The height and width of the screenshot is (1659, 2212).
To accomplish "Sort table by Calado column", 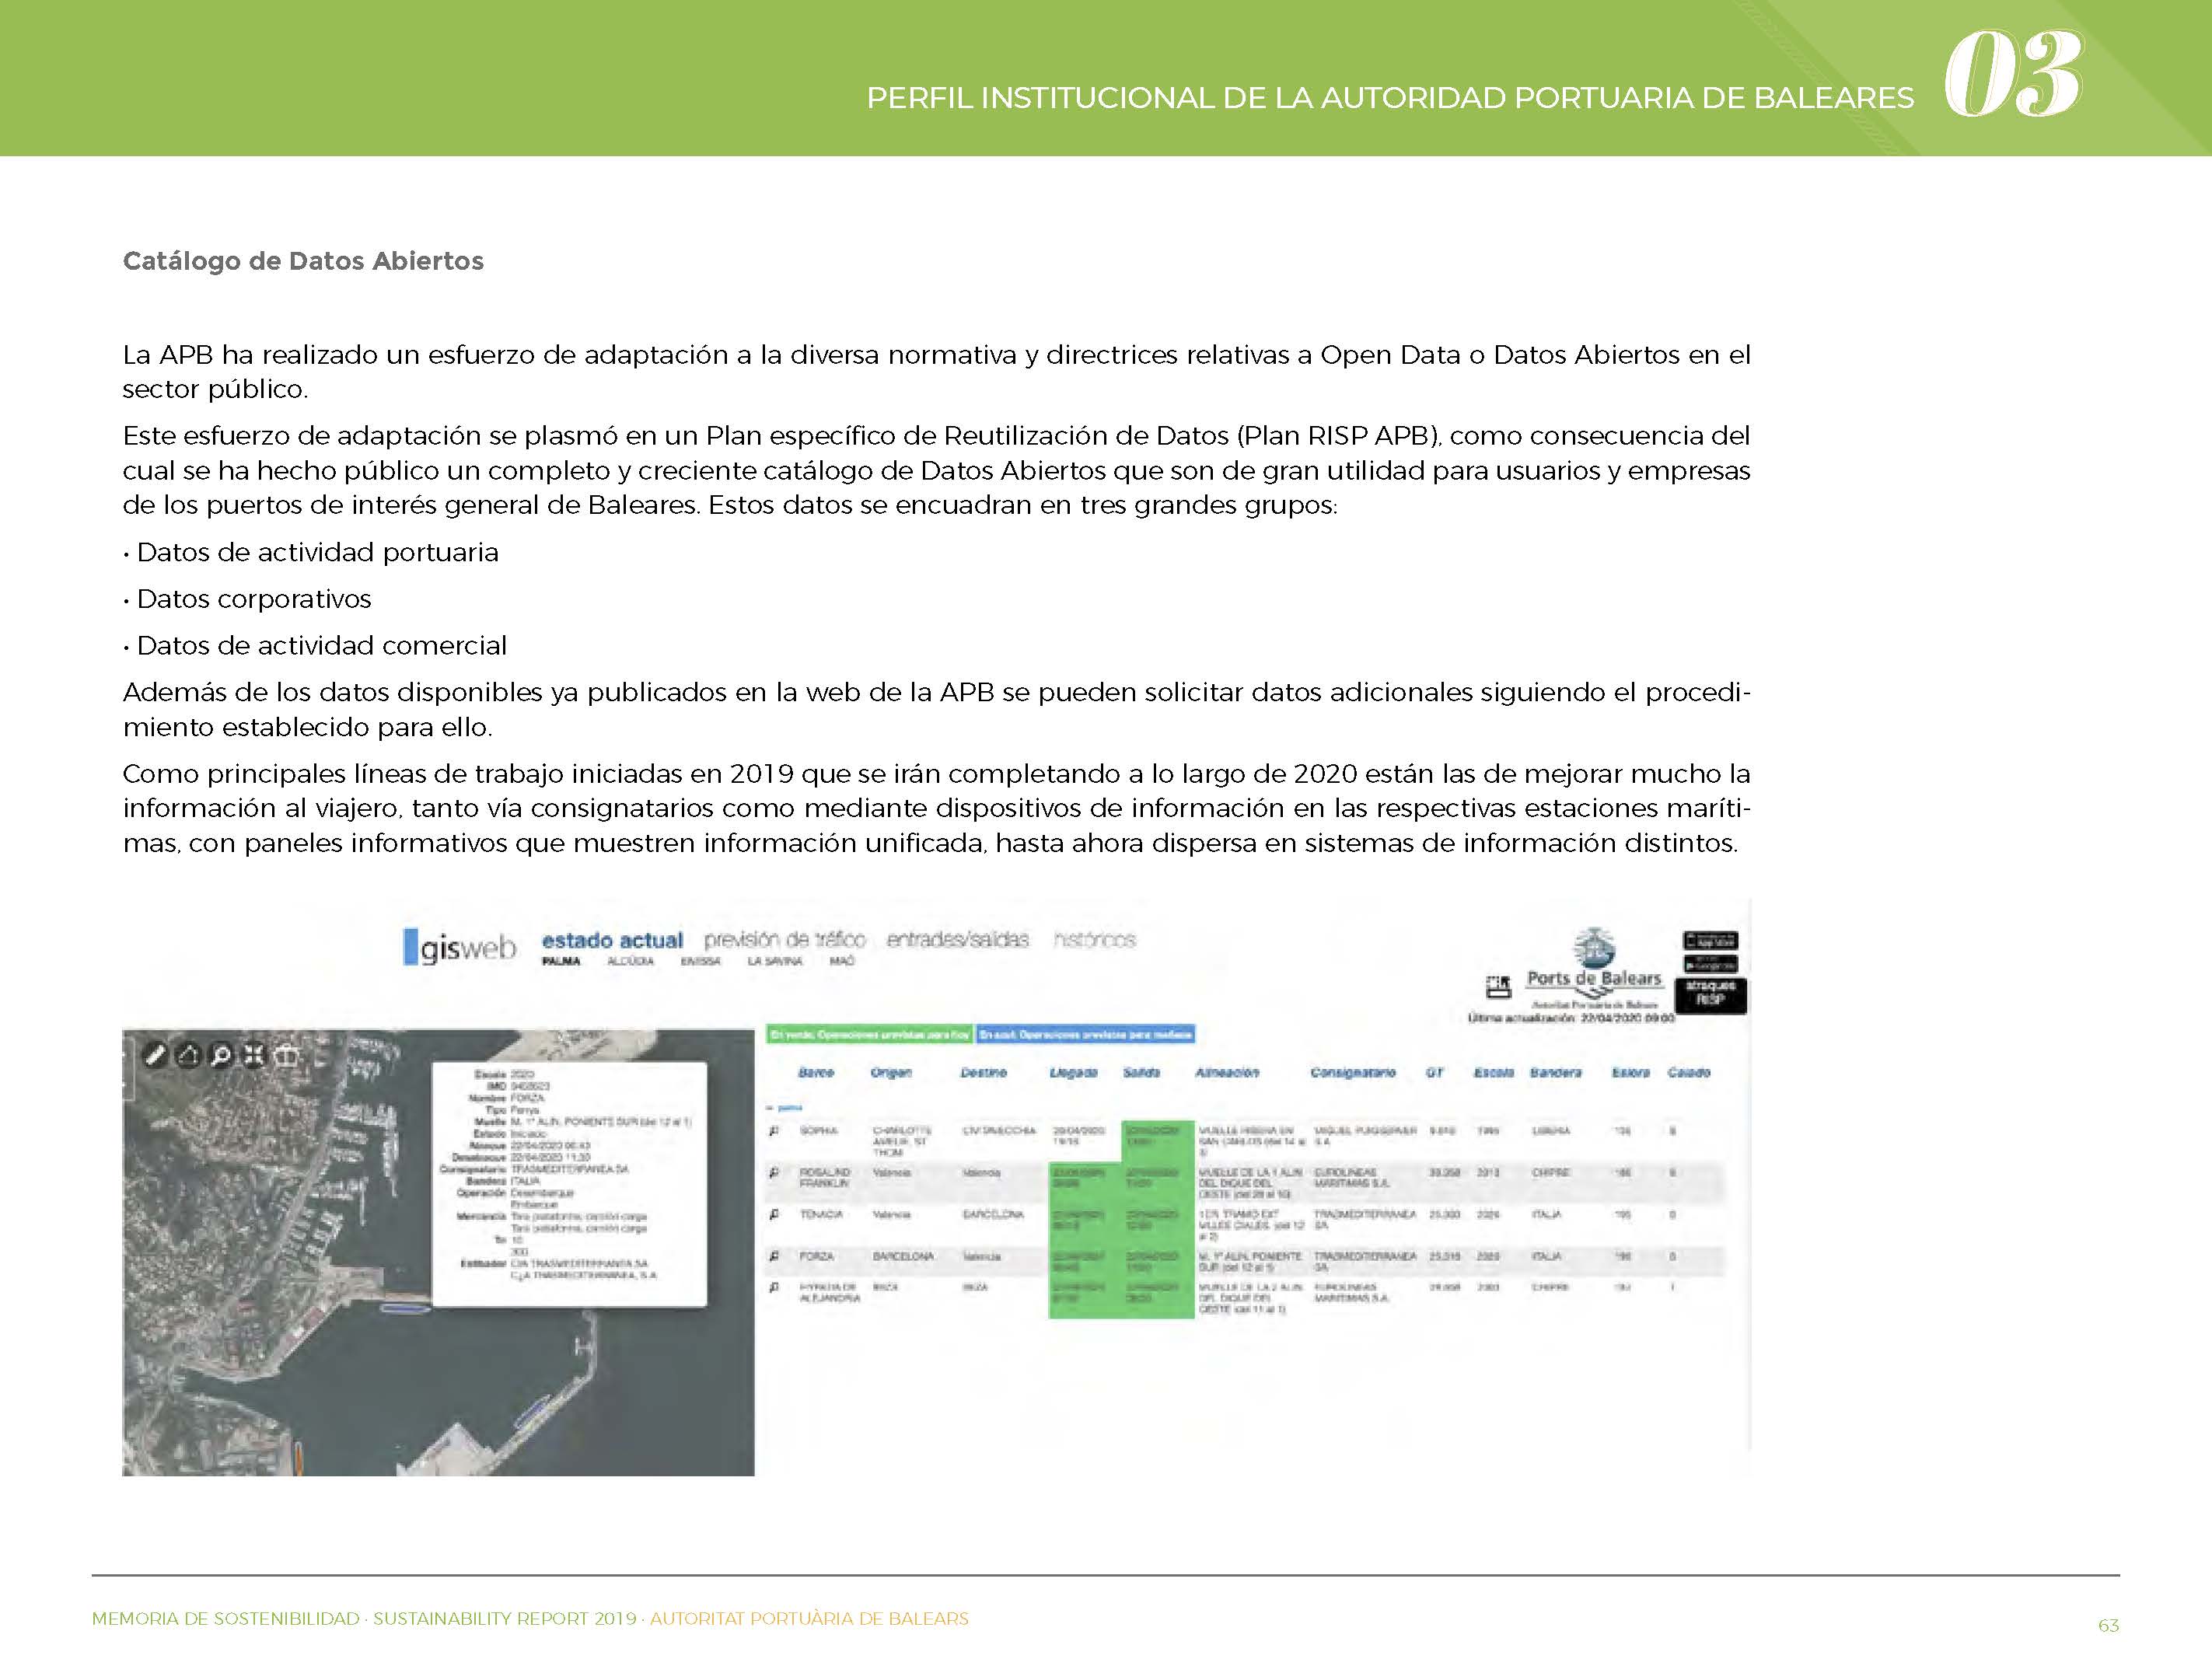I will click(x=1689, y=1072).
